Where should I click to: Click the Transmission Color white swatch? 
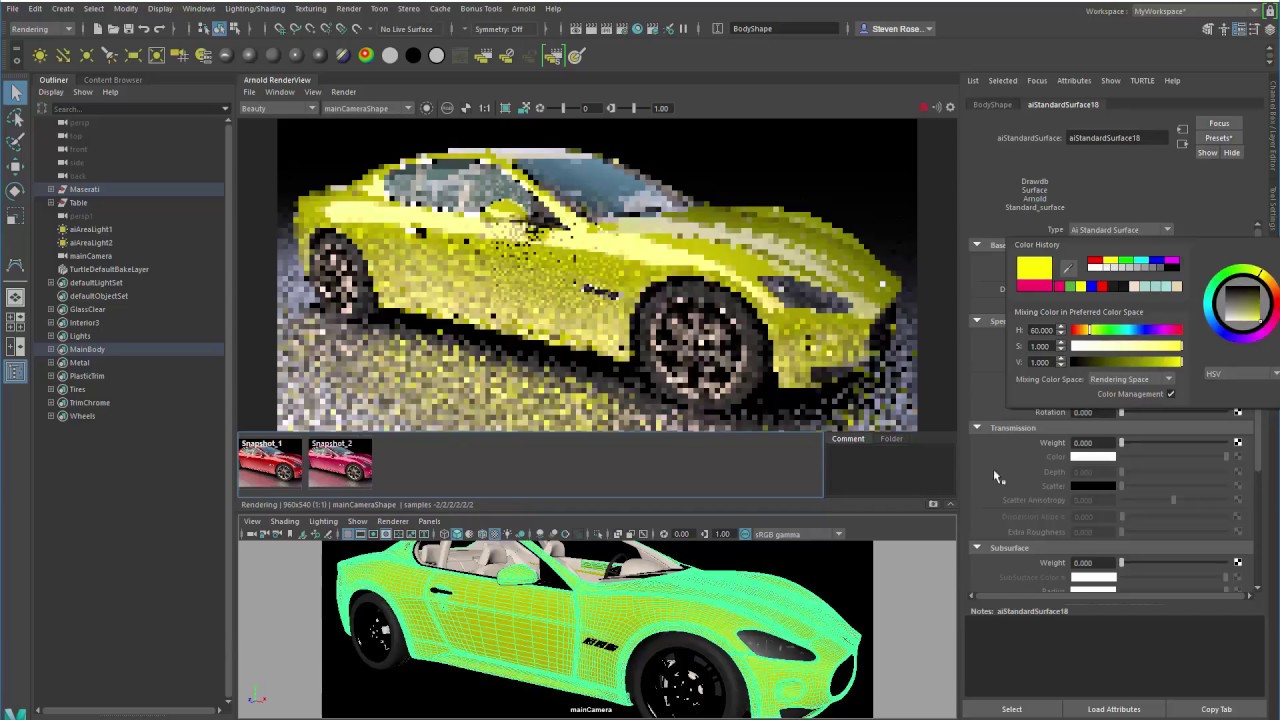1093,457
